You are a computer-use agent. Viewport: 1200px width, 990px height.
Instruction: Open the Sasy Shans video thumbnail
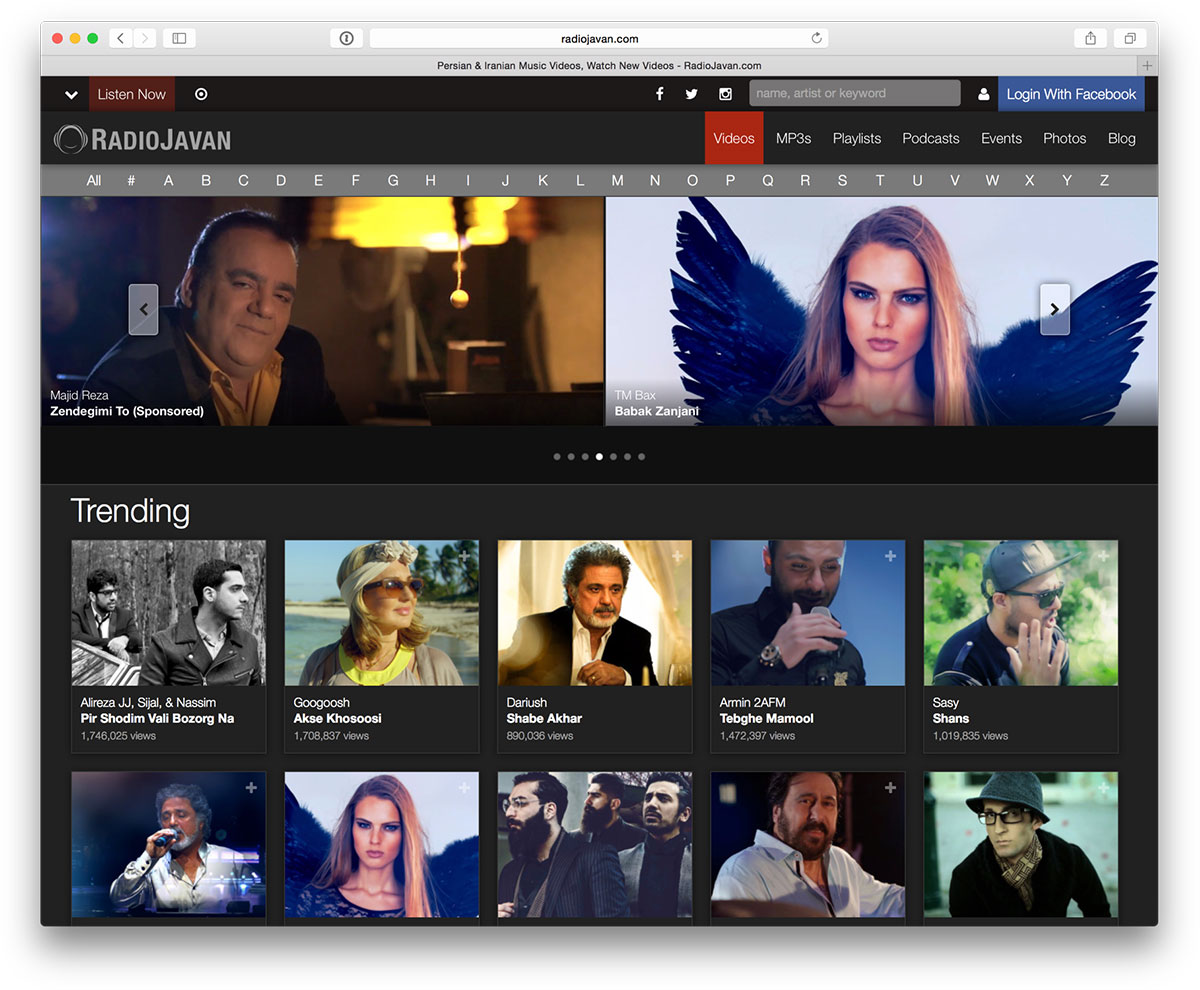click(x=1021, y=613)
